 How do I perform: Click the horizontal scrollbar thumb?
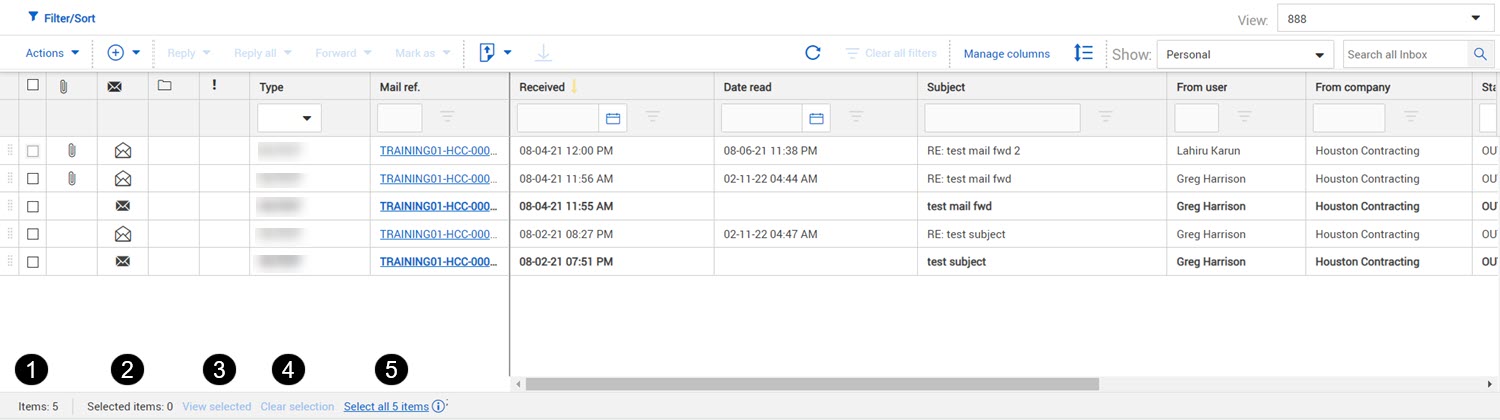click(x=812, y=384)
